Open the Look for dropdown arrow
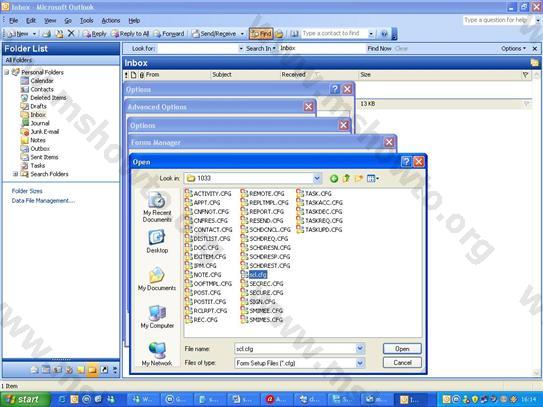 [x=241, y=49]
